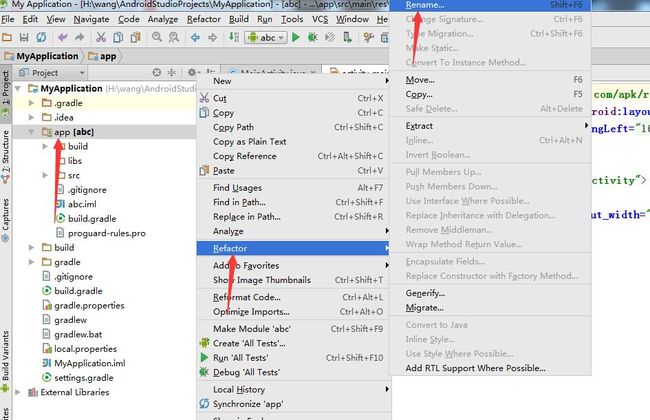
Task: Open the Project view selector dropdown
Action: (x=52, y=73)
